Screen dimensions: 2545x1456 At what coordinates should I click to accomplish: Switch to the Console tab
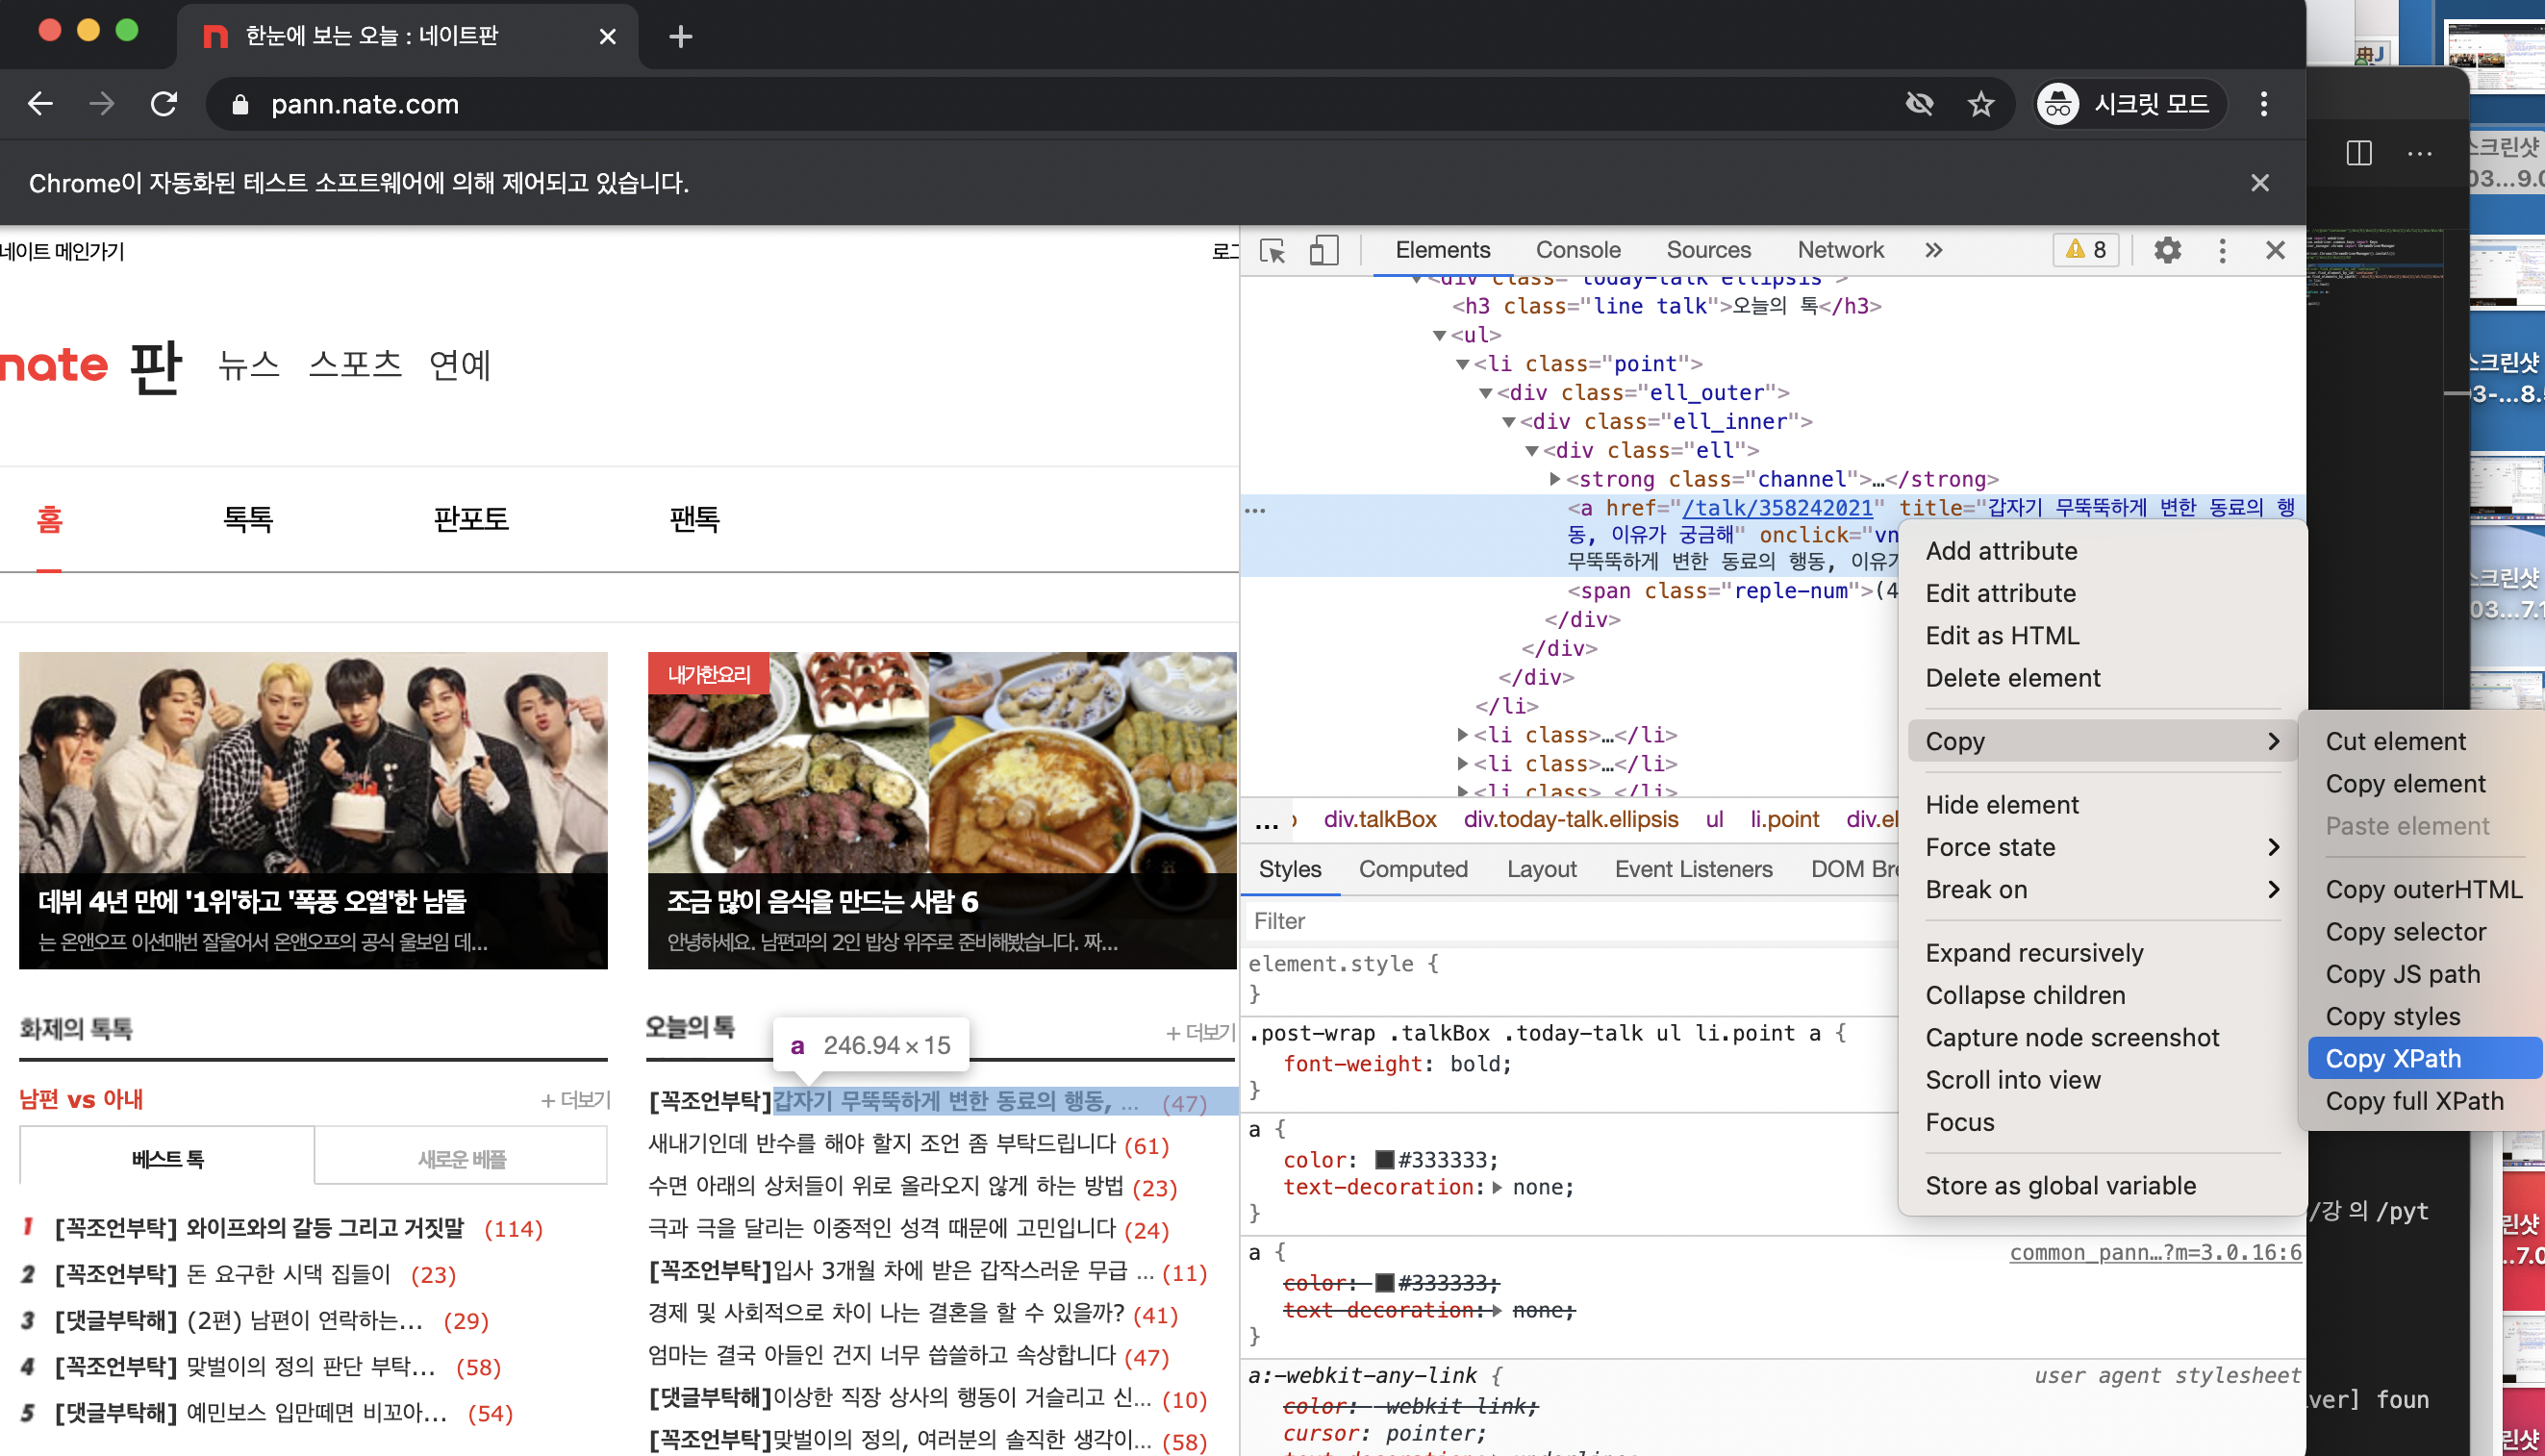[x=1577, y=250]
